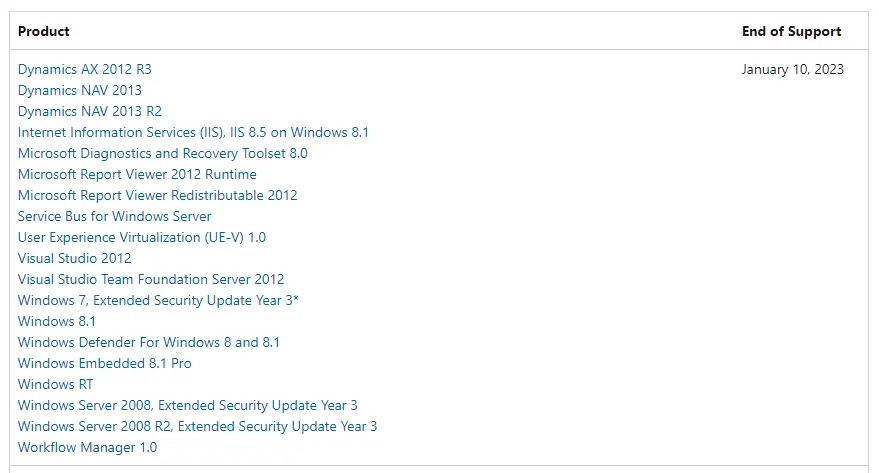Open the Windows 8.1 link
Screen dimensions: 879x473
(x=57, y=322)
